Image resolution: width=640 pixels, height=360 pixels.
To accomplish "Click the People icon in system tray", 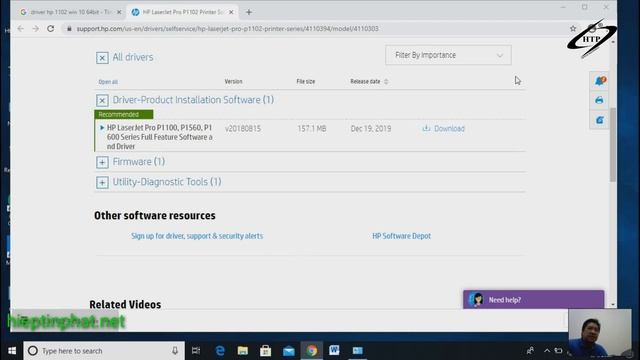I will [x=530, y=351].
